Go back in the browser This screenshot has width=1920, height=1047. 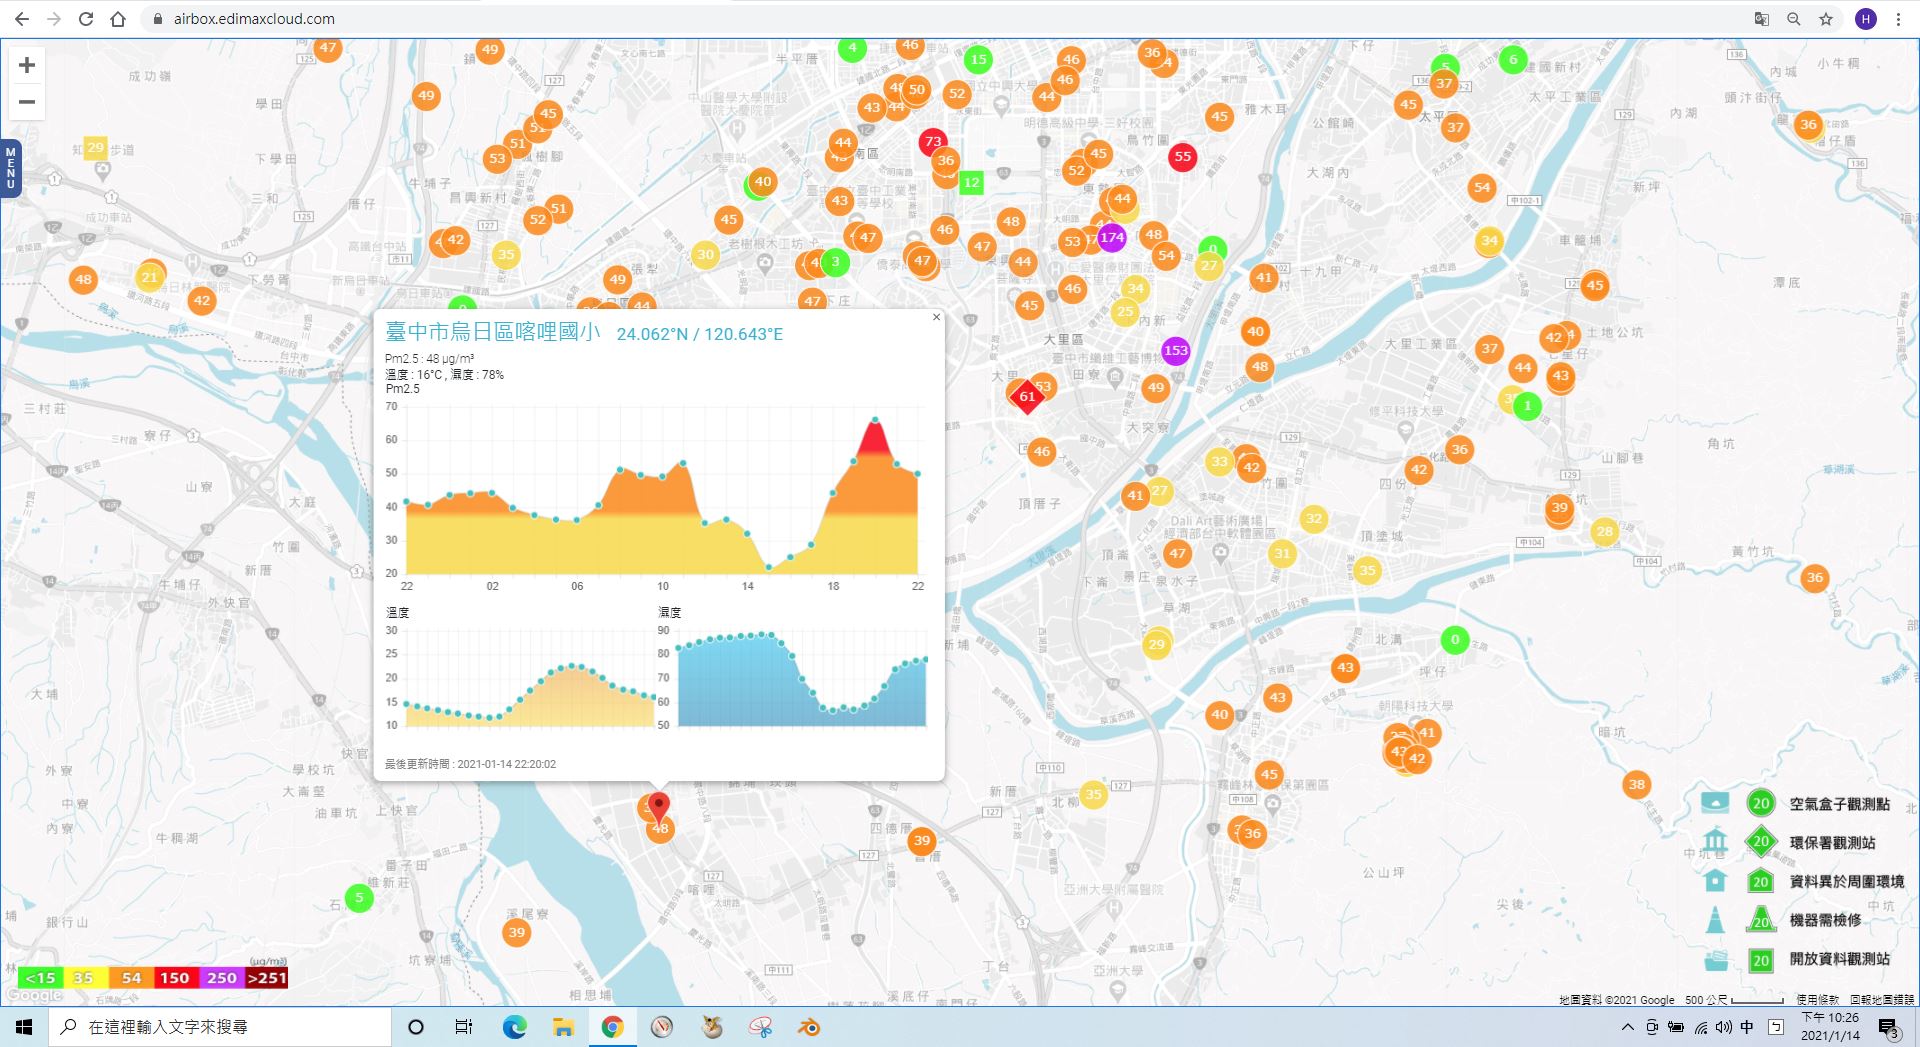22,19
